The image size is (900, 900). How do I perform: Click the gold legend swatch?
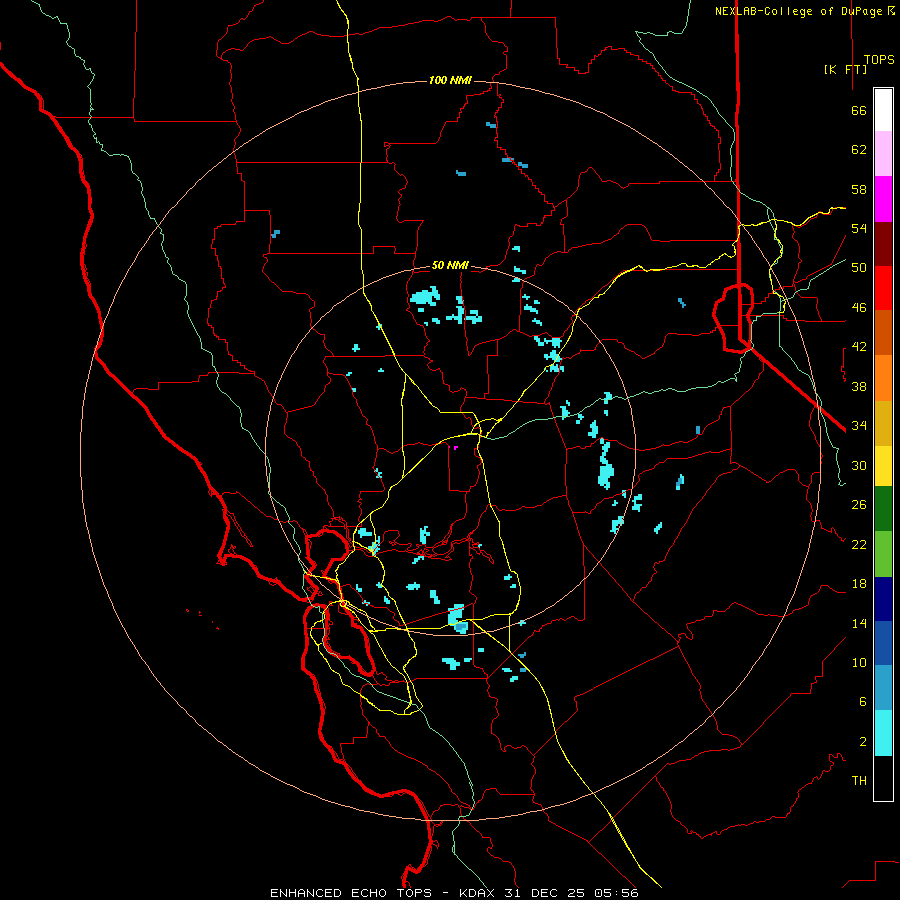point(883,423)
